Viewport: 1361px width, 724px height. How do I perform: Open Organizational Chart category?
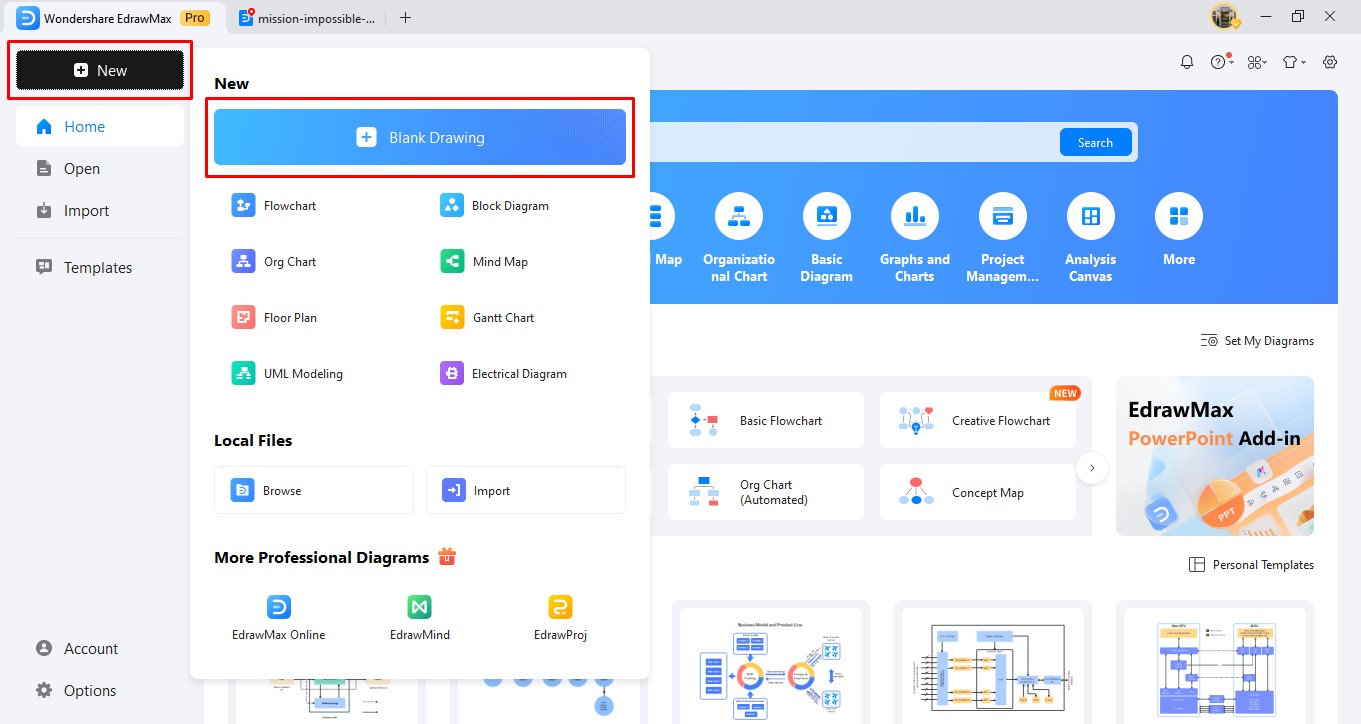739,238
